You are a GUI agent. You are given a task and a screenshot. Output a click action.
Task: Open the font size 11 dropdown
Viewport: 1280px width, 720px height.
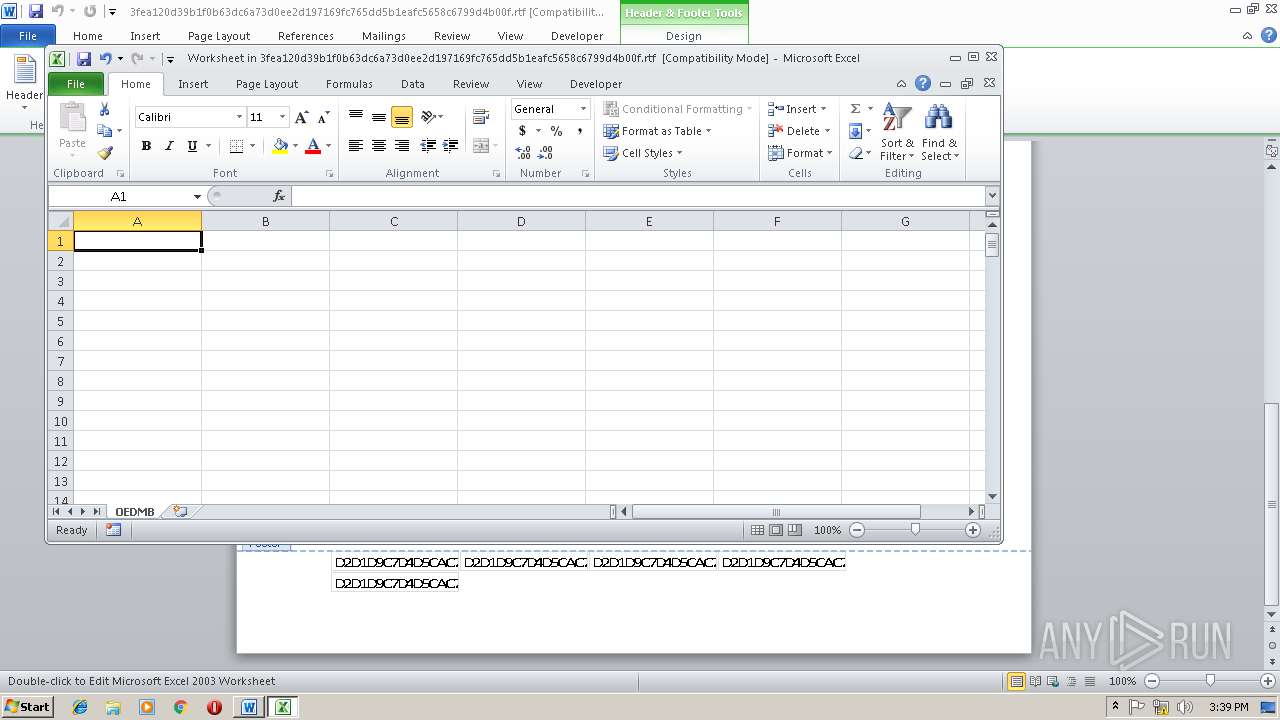pos(282,117)
